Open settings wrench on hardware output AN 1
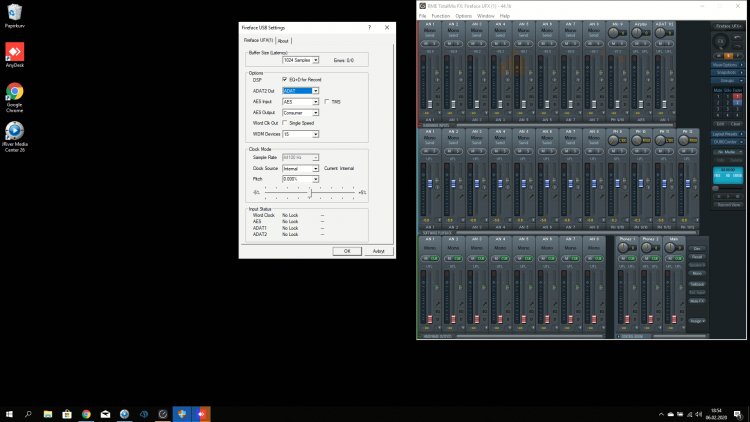The width and height of the screenshot is (750, 422). pyautogui.click(x=438, y=304)
